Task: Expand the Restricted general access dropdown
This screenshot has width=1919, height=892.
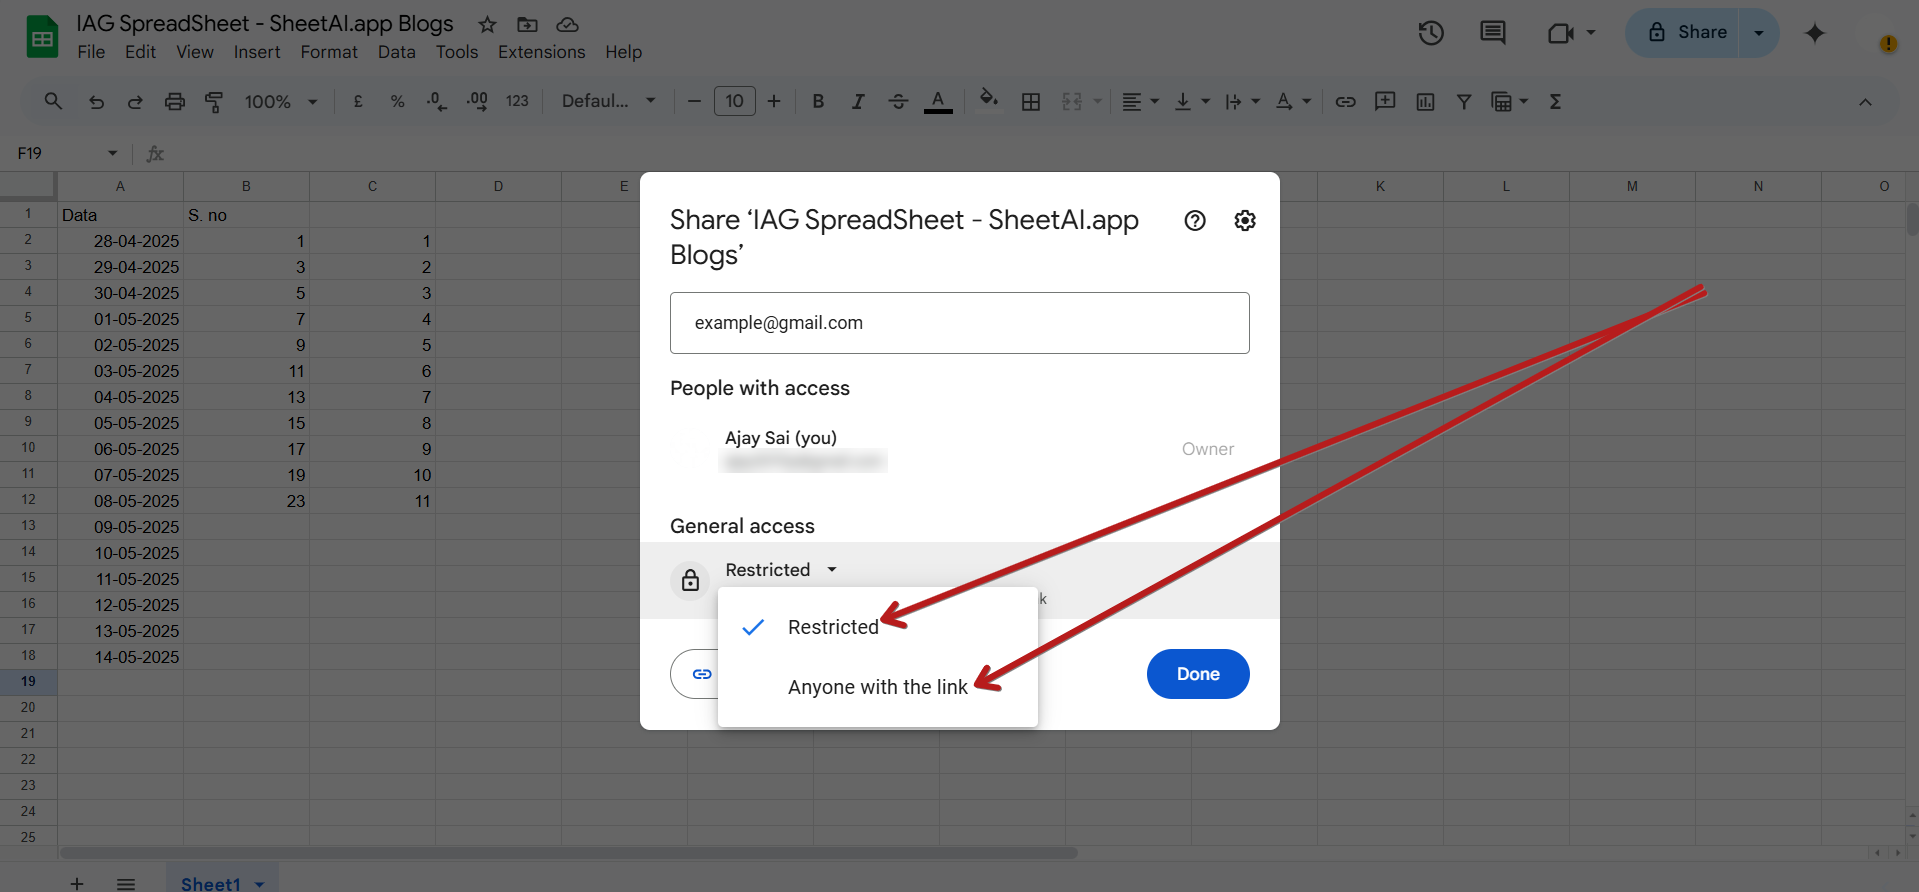Action: (781, 570)
